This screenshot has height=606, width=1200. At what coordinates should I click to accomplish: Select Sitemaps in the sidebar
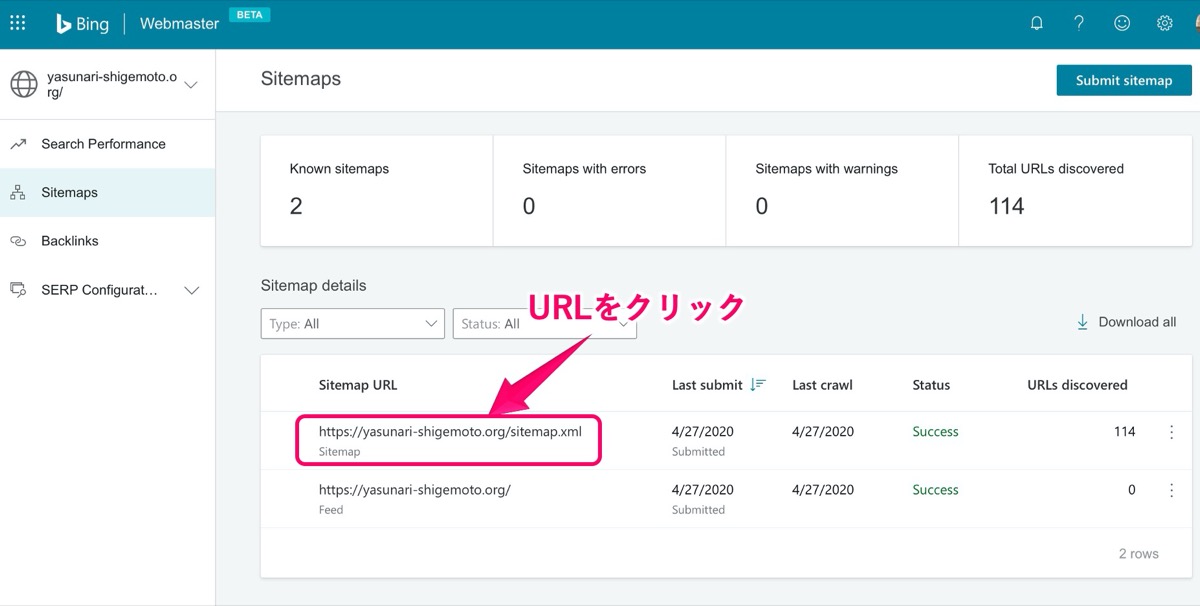(x=107, y=193)
